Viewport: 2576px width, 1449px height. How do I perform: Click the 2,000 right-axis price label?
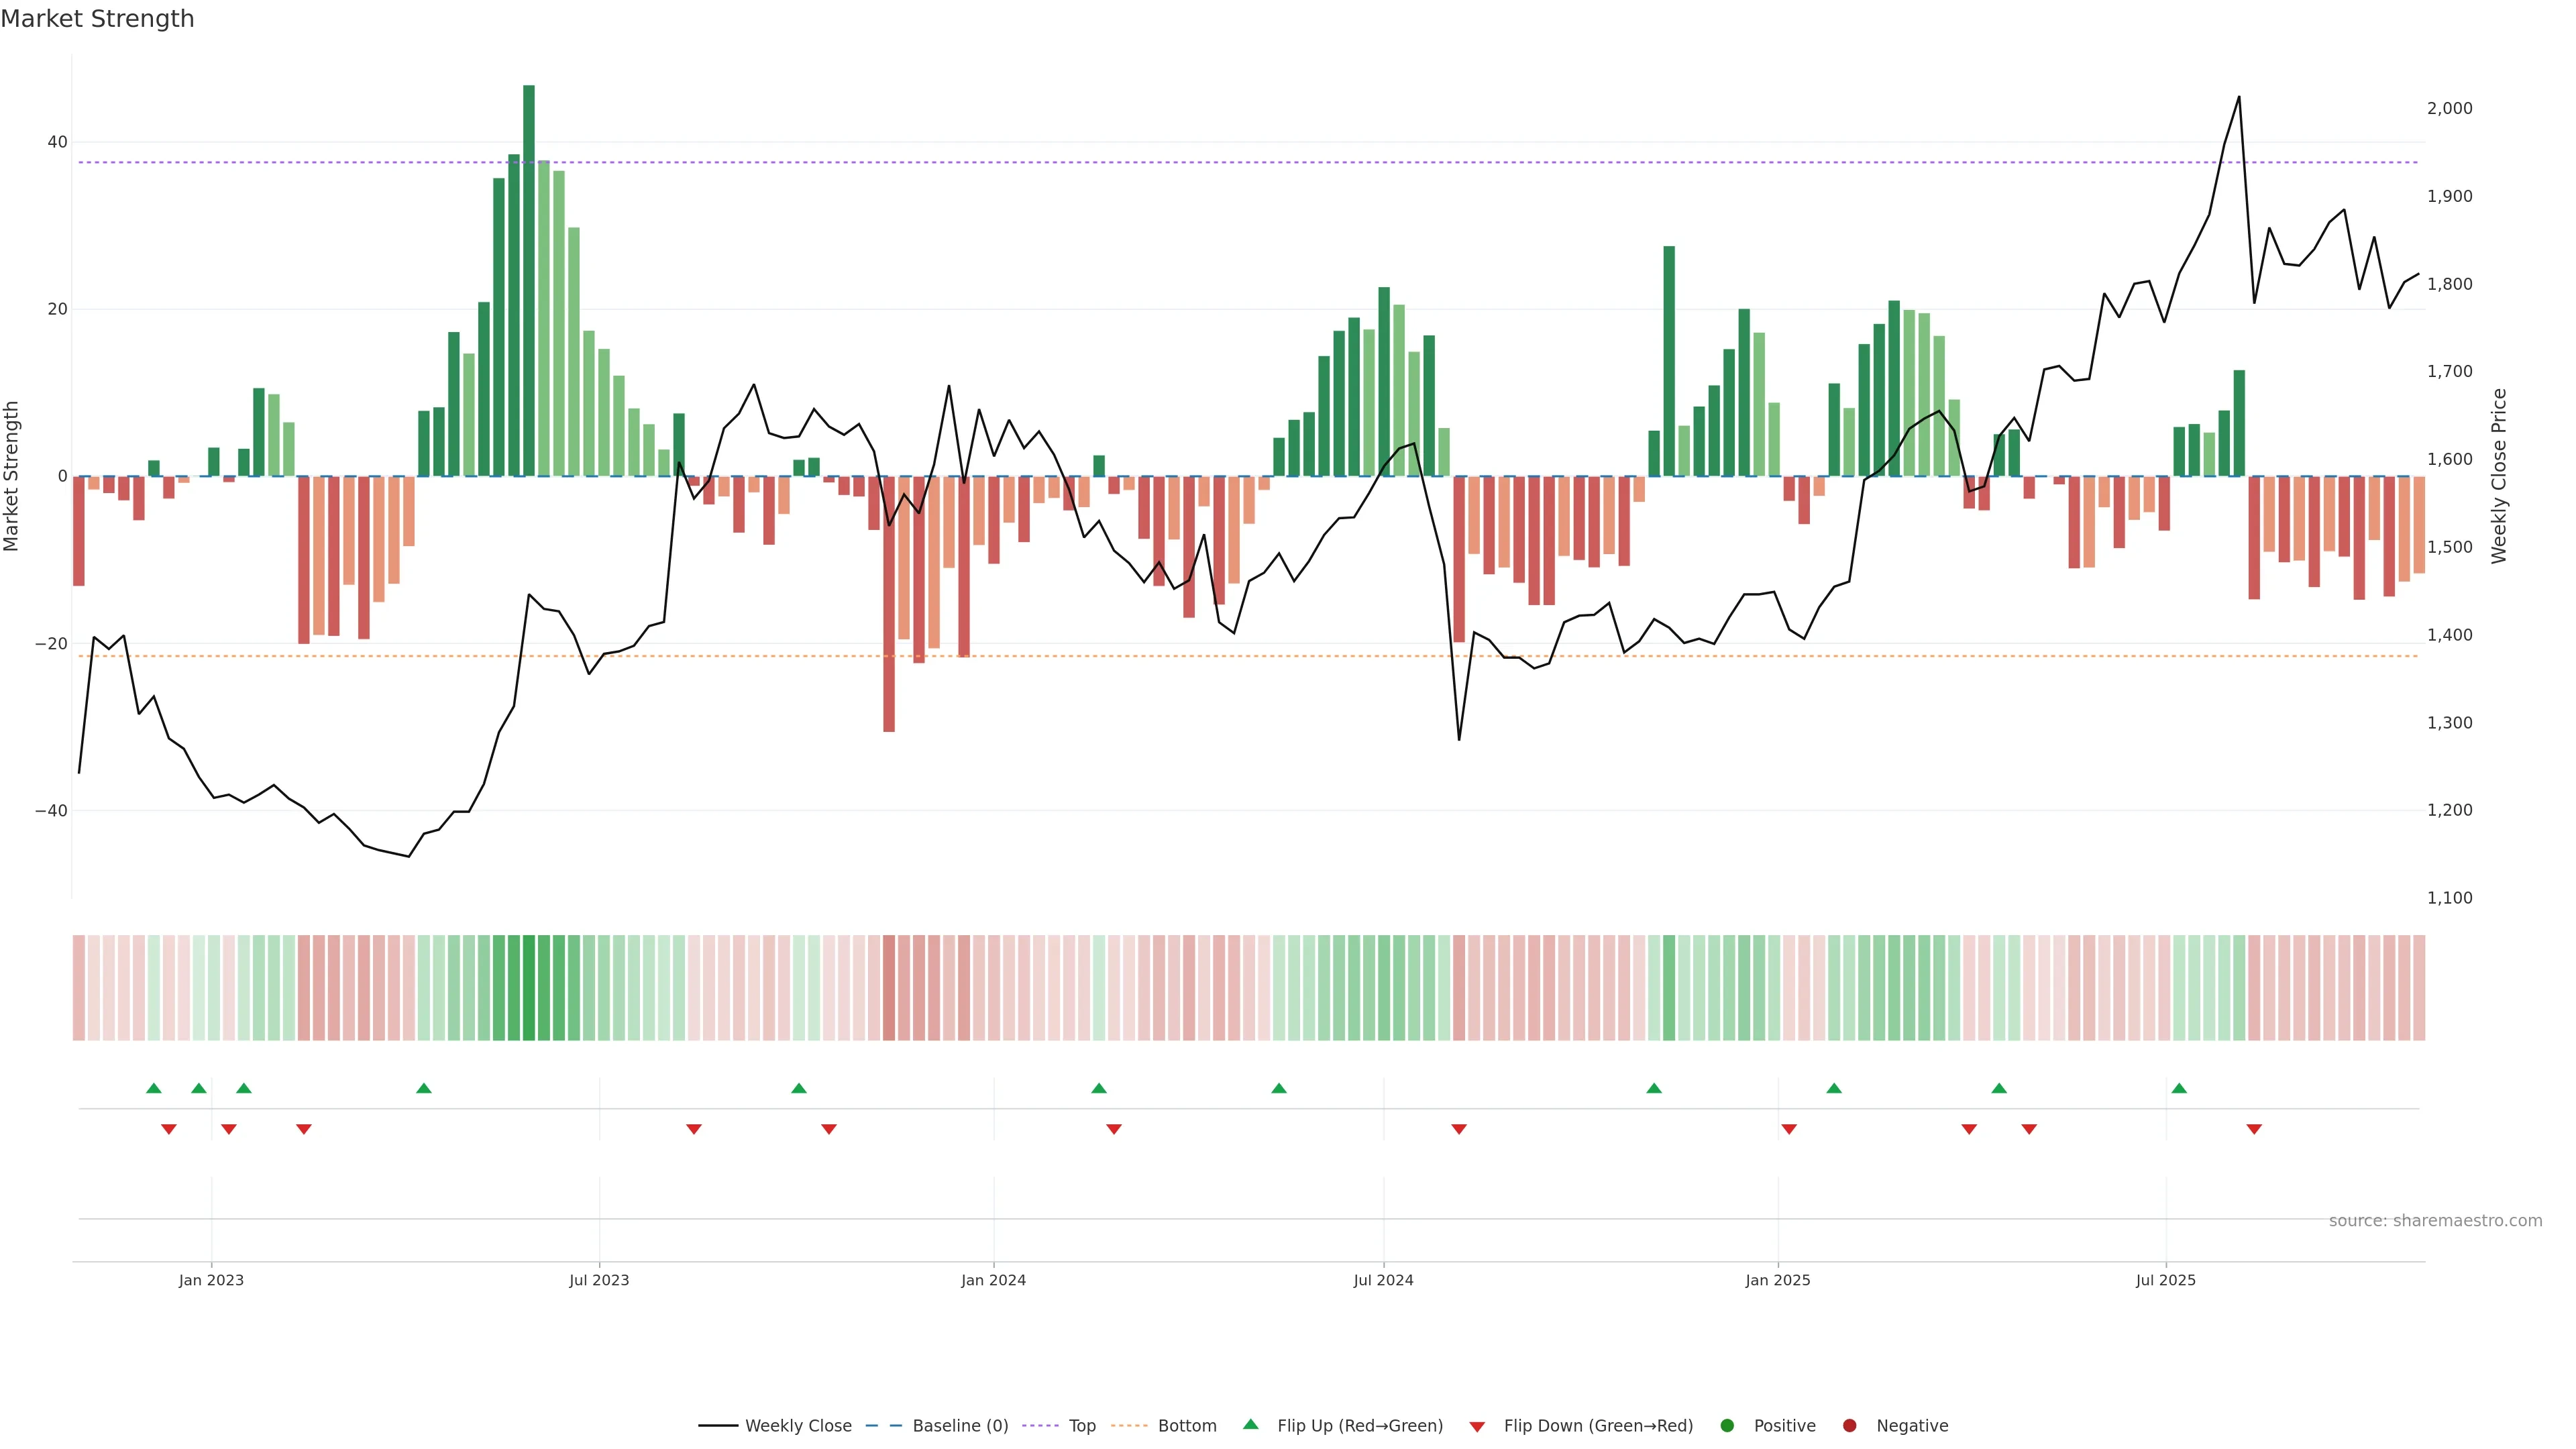click(2449, 108)
